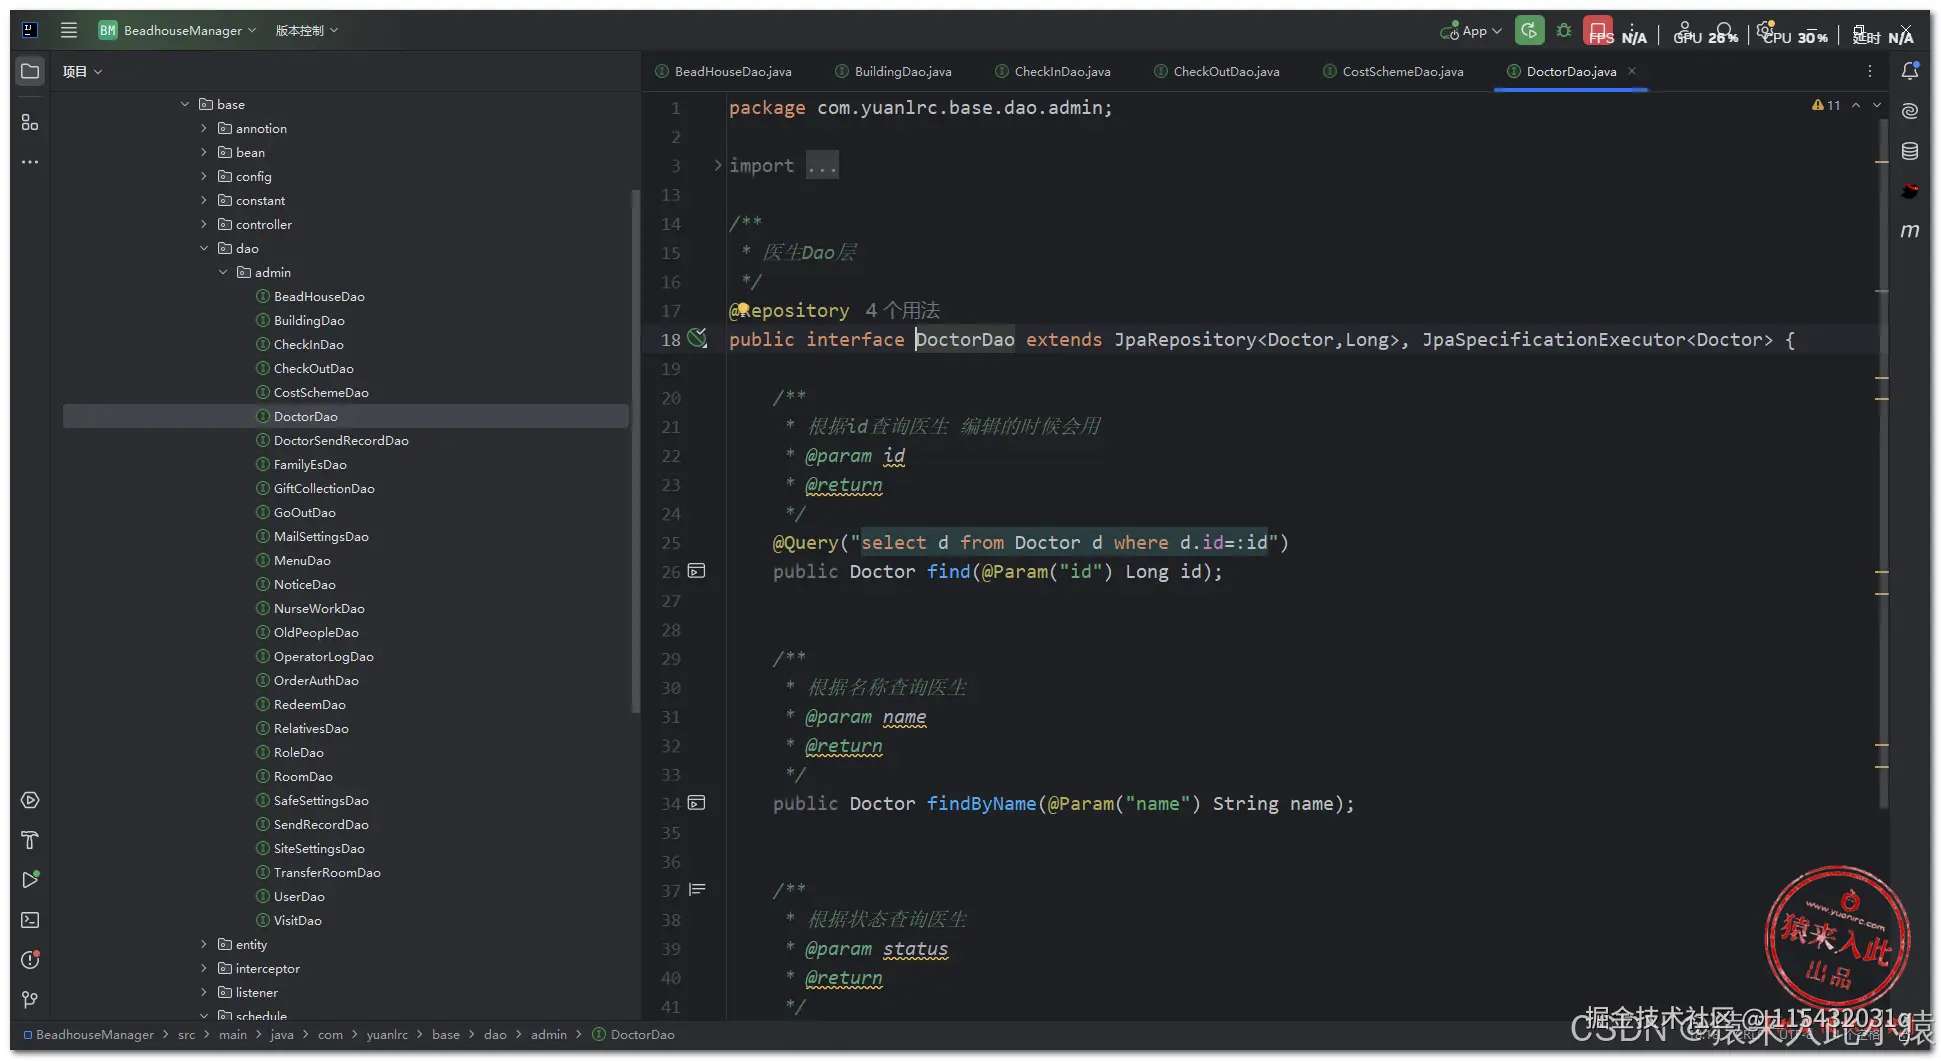Screen dimensions: 1941x1061
Task: Click the Debug bug icon
Action: pyautogui.click(x=1564, y=31)
